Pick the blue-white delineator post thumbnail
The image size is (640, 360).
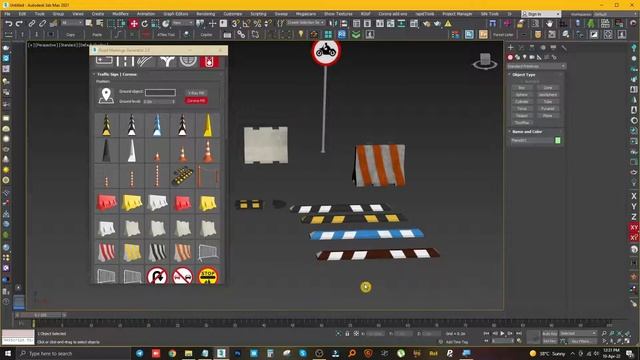pyautogui.click(x=157, y=124)
